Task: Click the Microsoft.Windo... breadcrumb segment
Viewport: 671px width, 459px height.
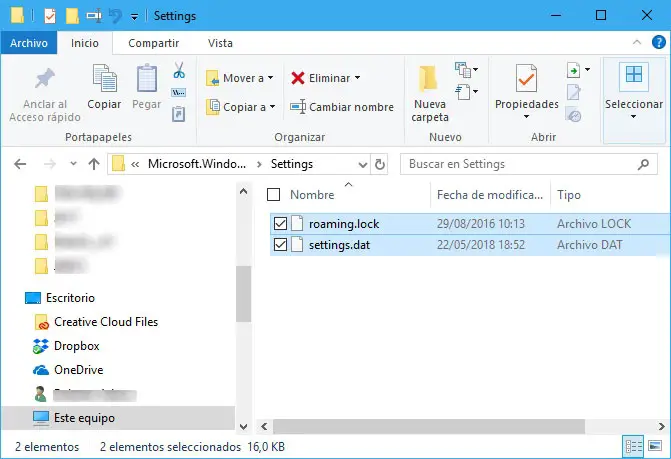Action: click(x=197, y=164)
